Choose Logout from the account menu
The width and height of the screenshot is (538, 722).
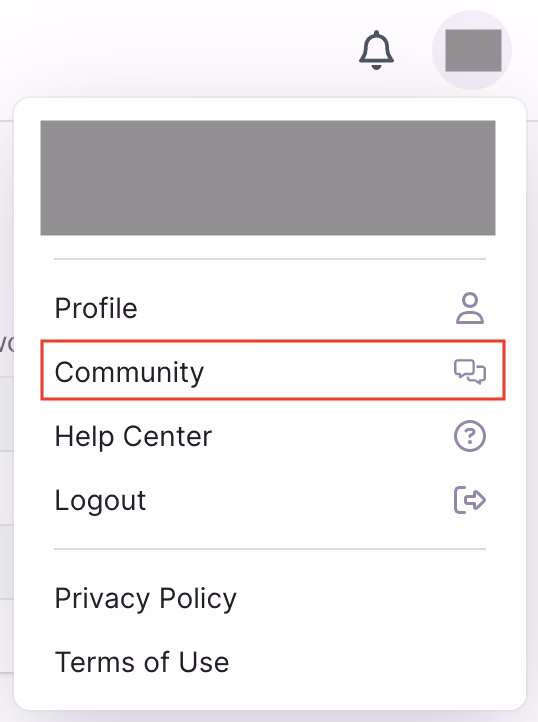point(273,500)
